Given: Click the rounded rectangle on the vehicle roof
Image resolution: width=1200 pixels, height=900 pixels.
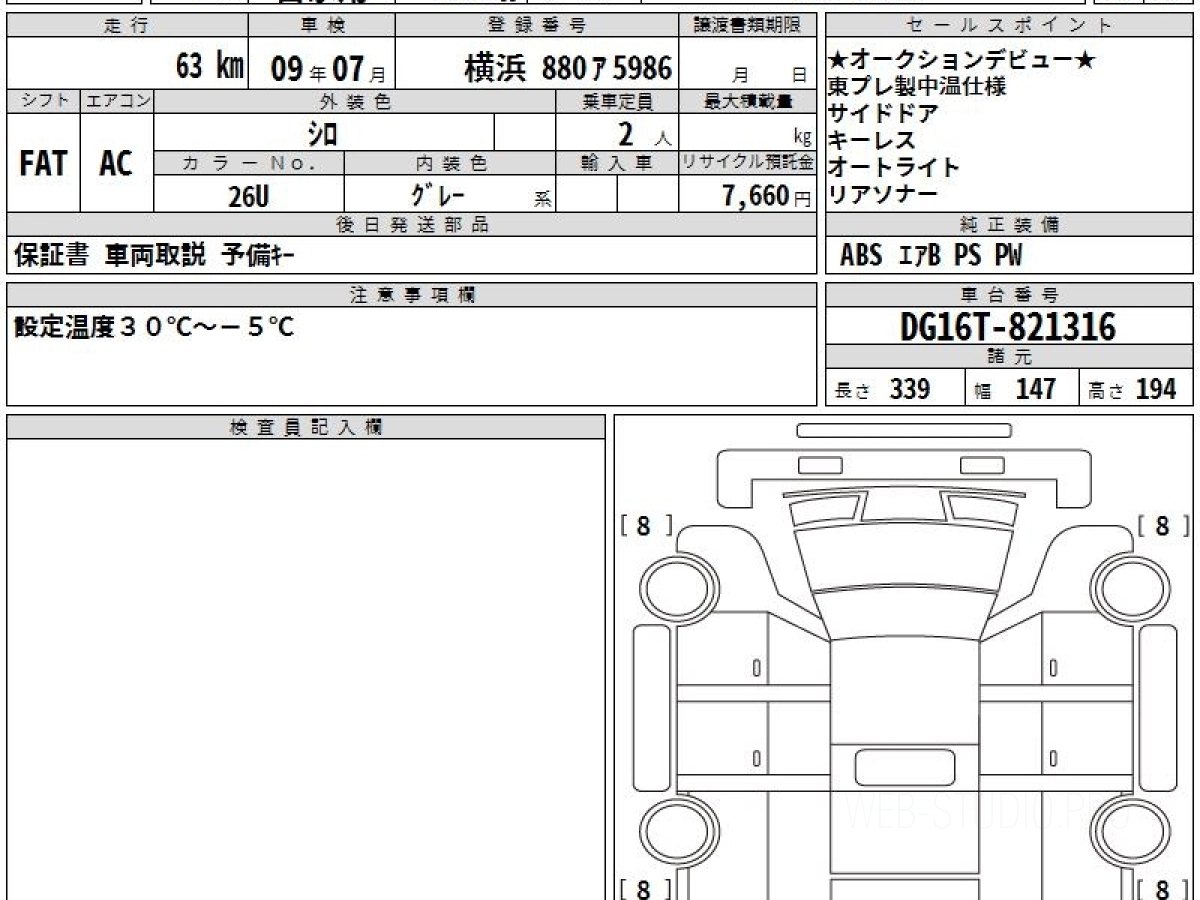Looking at the screenshot, I should coord(896,767).
